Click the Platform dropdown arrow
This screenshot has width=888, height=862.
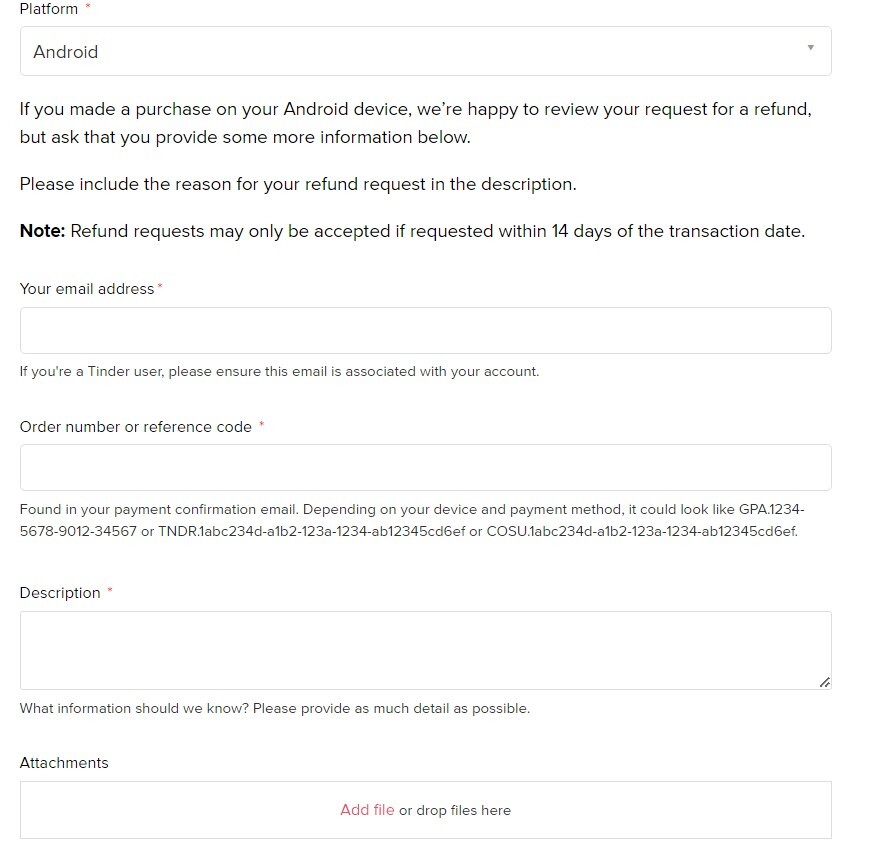(810, 48)
